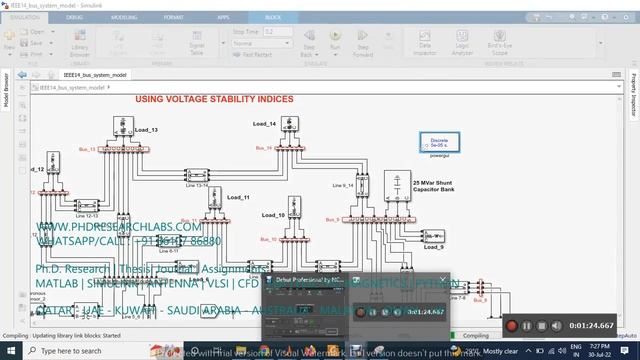This screenshot has width=640, height=360.
Task: Expand the Run dropdown arrow
Action: (x=335, y=55)
